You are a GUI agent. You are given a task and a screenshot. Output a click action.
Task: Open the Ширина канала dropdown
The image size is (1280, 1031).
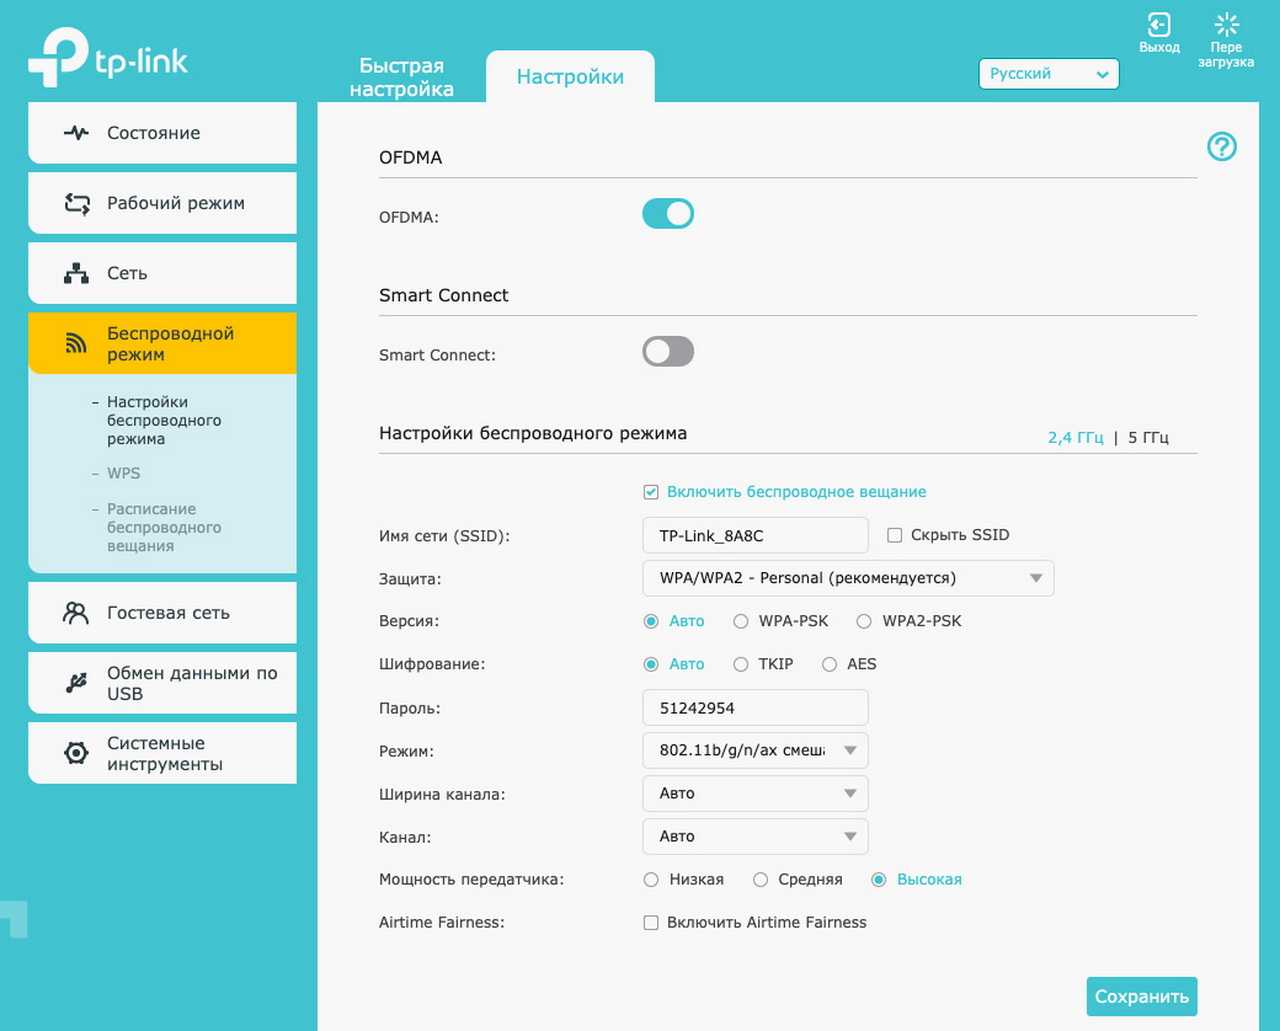755,793
